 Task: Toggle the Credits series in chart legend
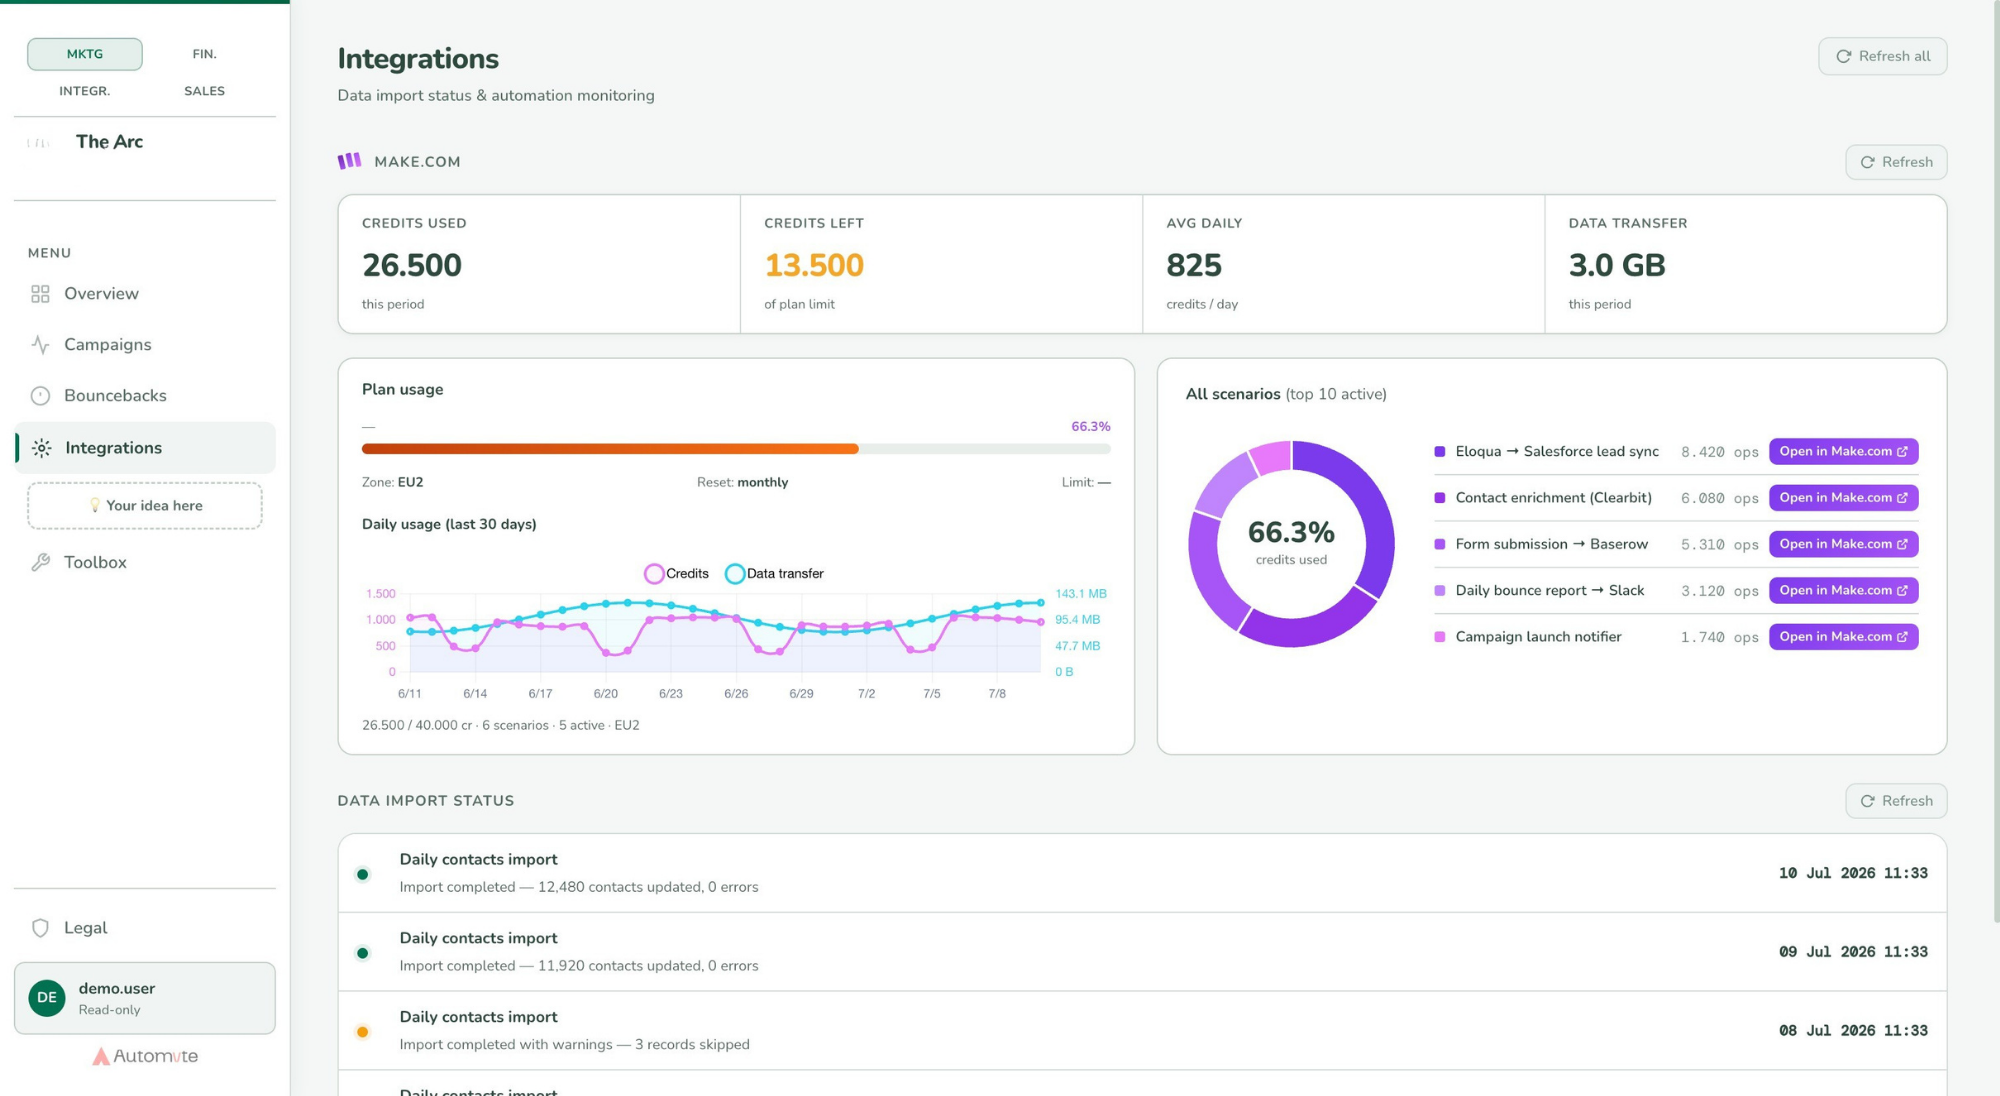677,574
